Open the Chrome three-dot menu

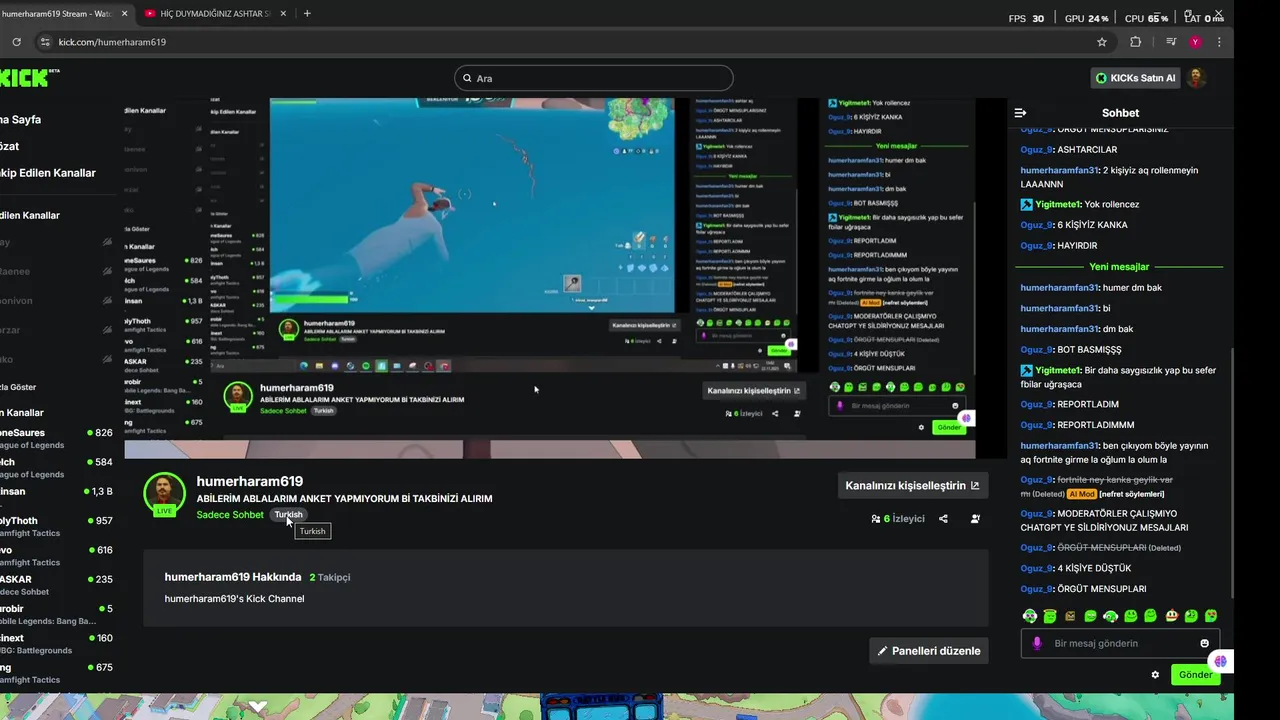click(x=1219, y=42)
